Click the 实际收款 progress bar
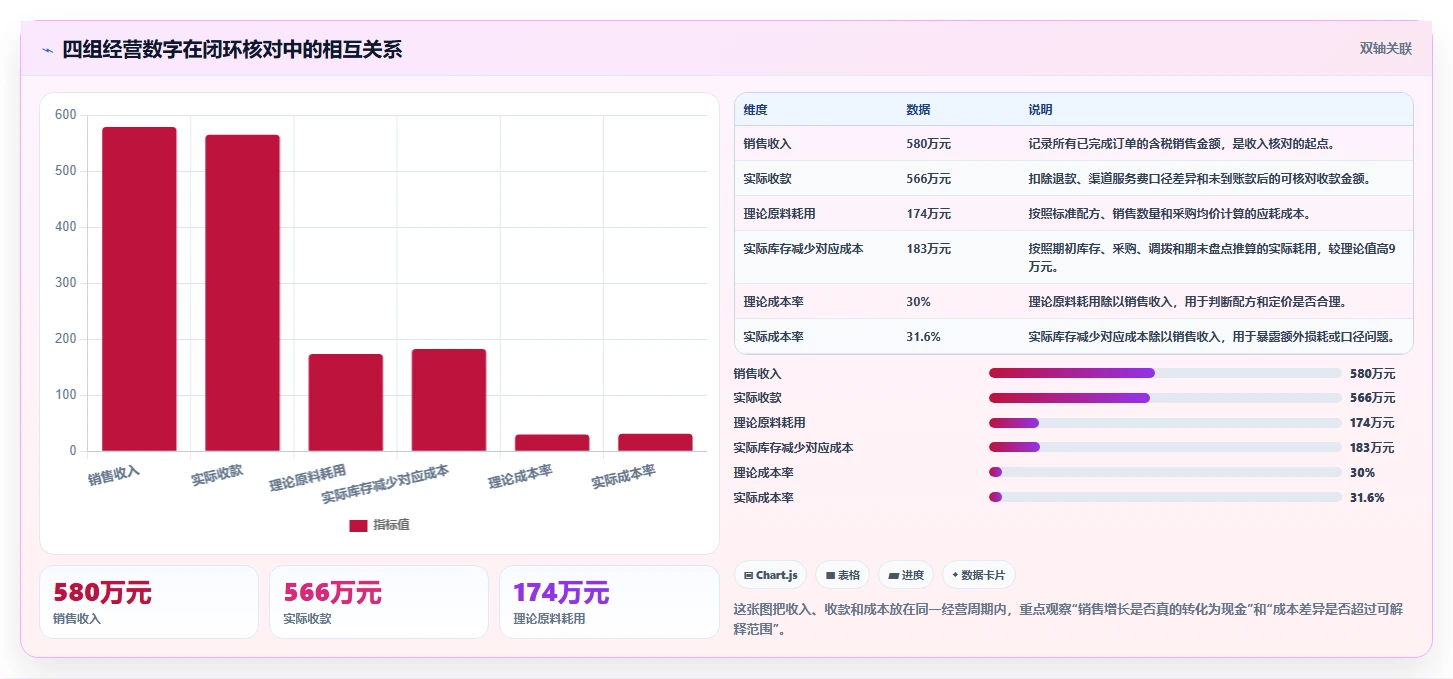This screenshot has width=1453, height=679. click(x=1165, y=398)
